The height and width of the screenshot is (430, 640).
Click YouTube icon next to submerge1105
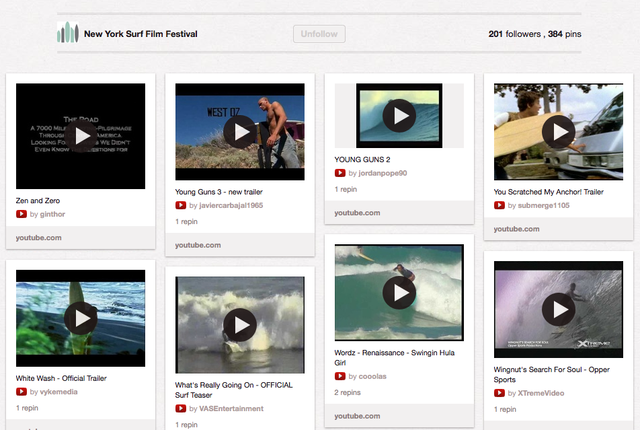(x=499, y=205)
